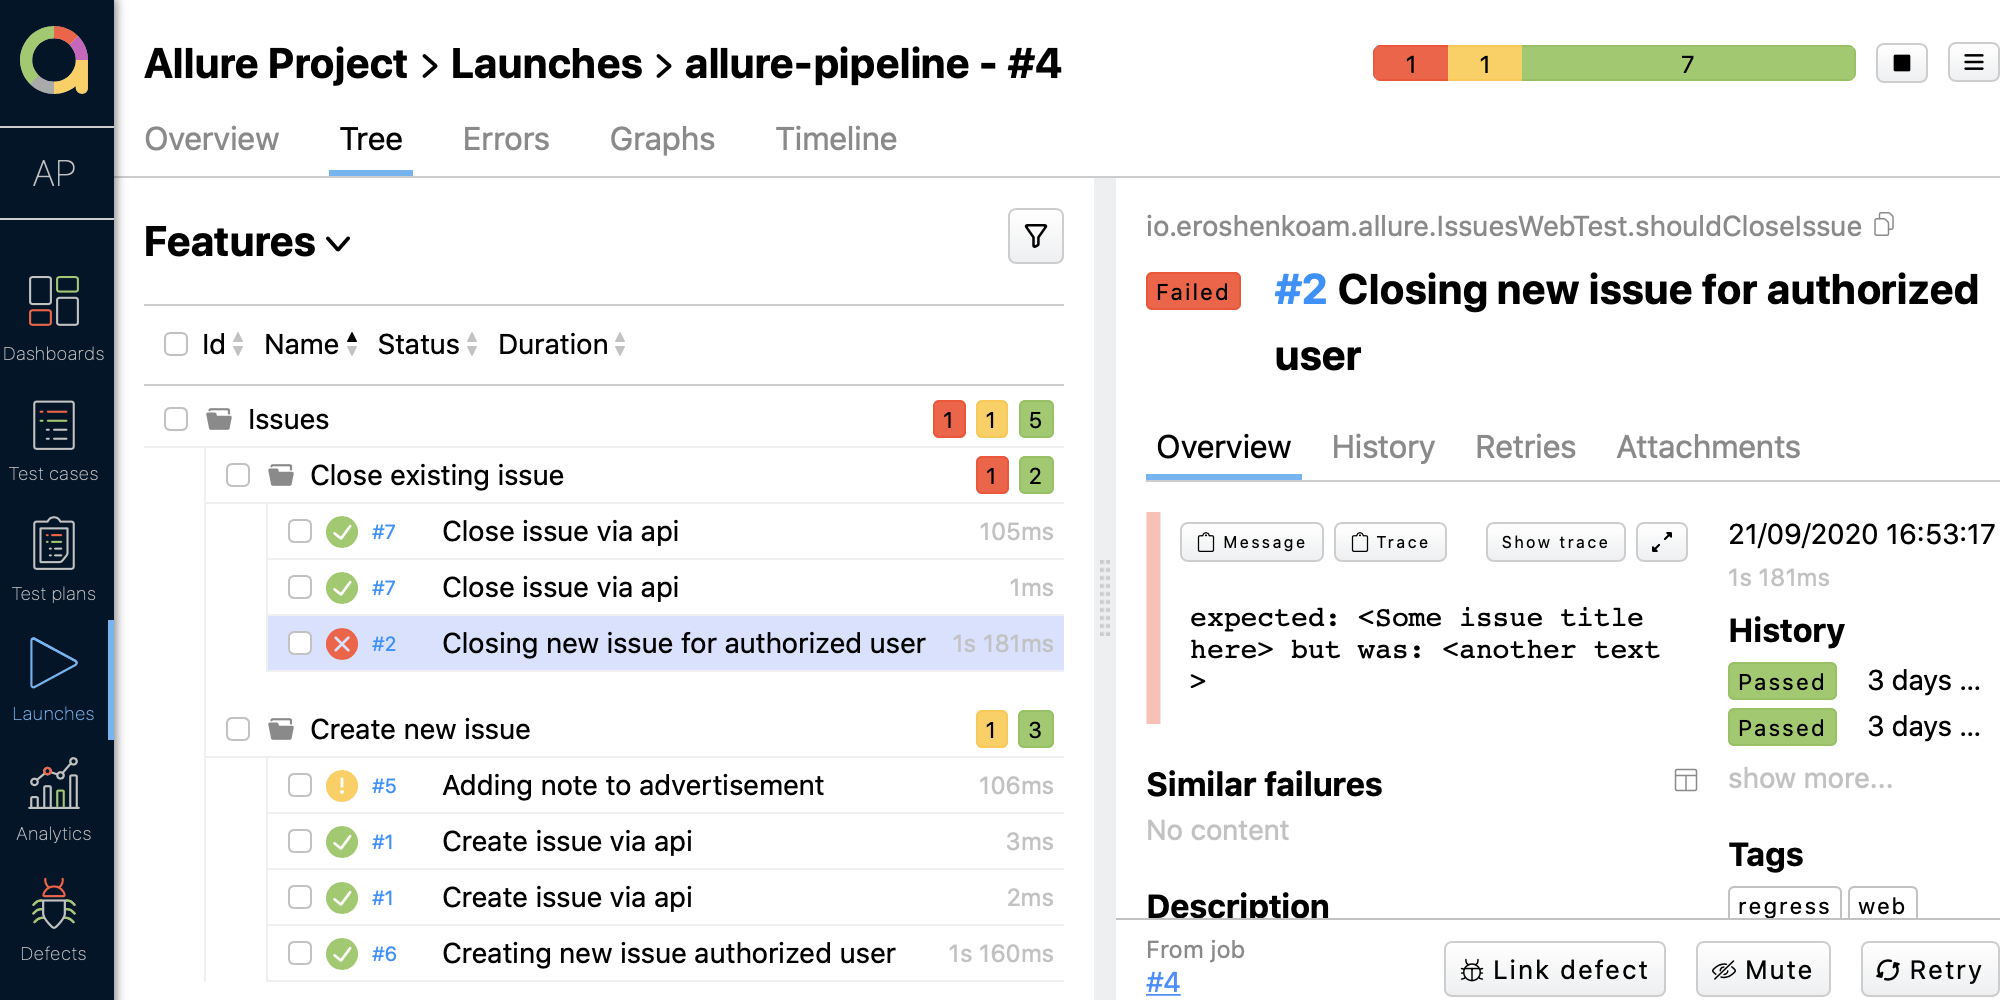The height and width of the screenshot is (1000, 2000).
Task: Open the Defects section
Action: click(54, 920)
